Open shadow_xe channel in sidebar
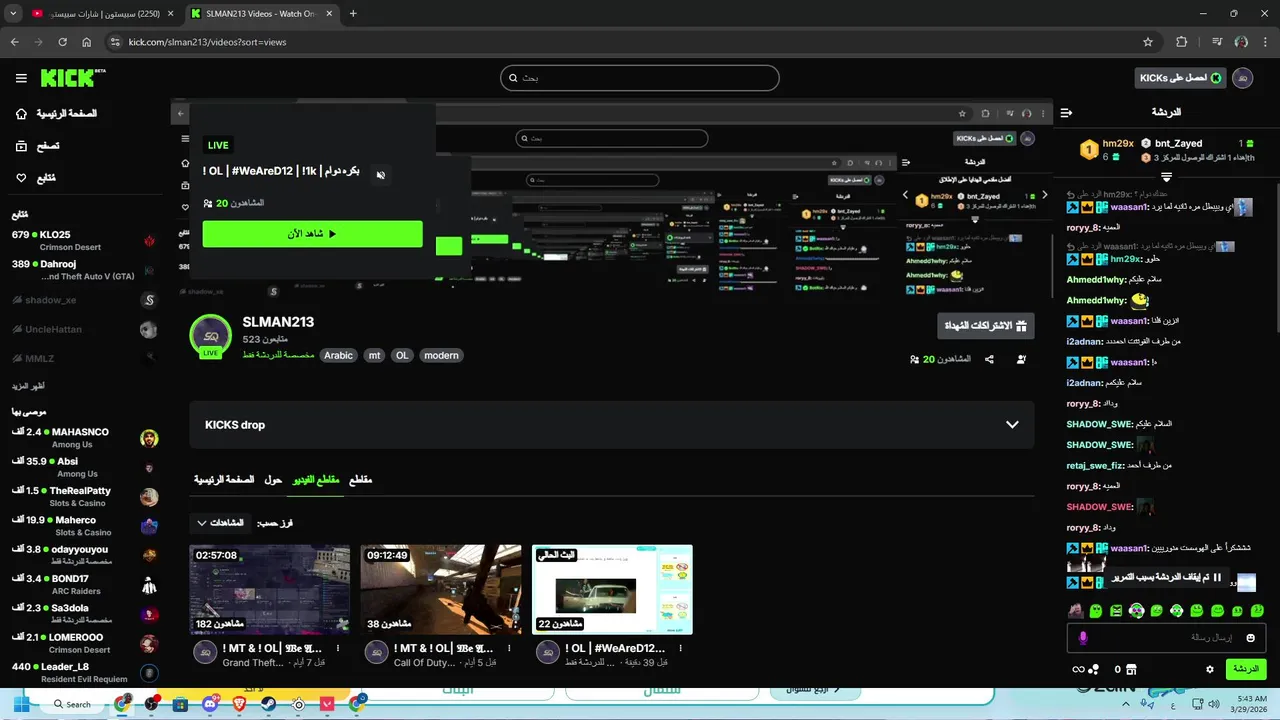The image size is (1280, 720). pos(84,300)
